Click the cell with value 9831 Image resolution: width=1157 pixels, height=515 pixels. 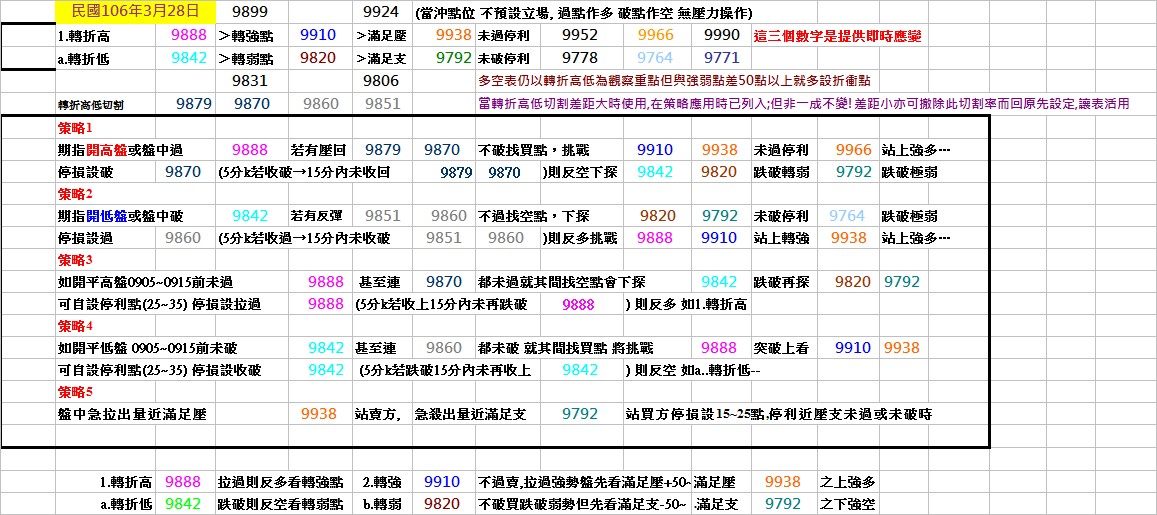(250, 81)
